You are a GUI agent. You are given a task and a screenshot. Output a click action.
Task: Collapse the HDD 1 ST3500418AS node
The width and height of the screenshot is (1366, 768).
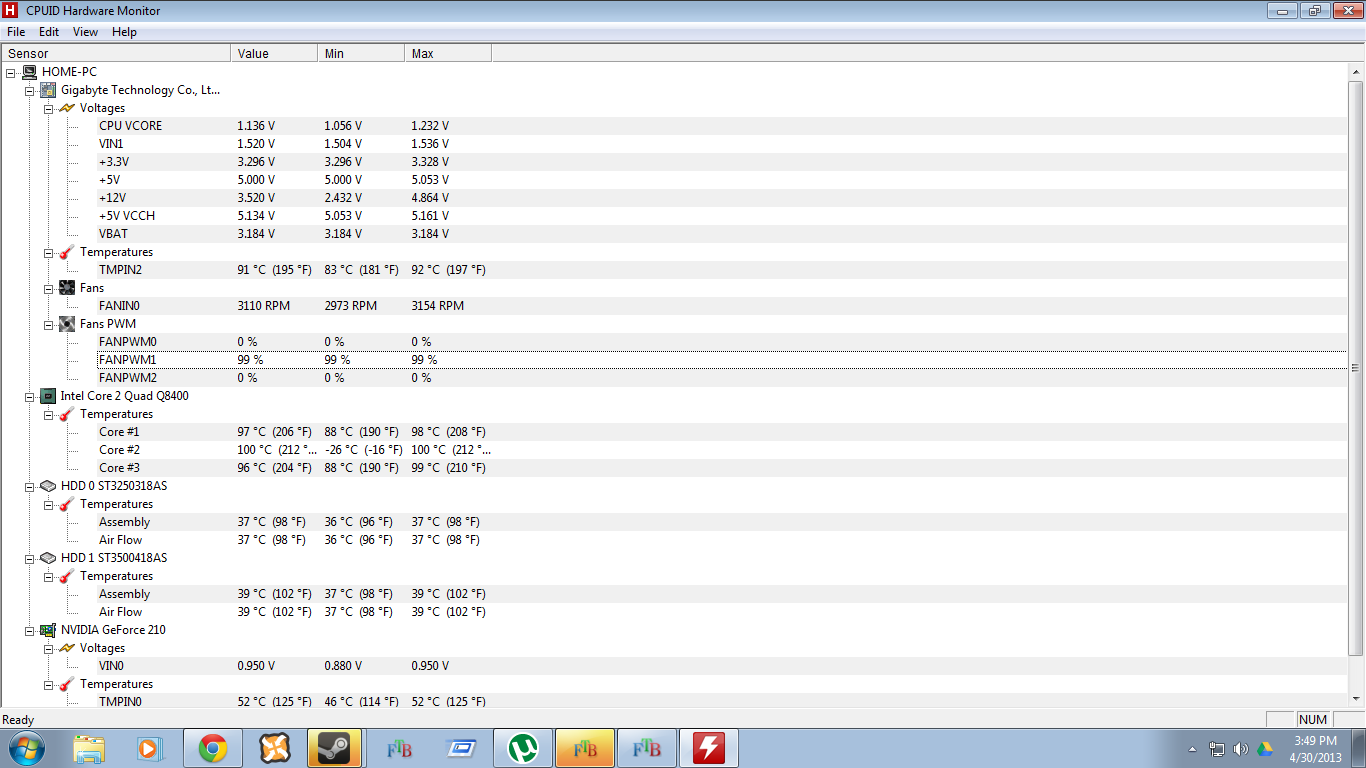[30, 558]
